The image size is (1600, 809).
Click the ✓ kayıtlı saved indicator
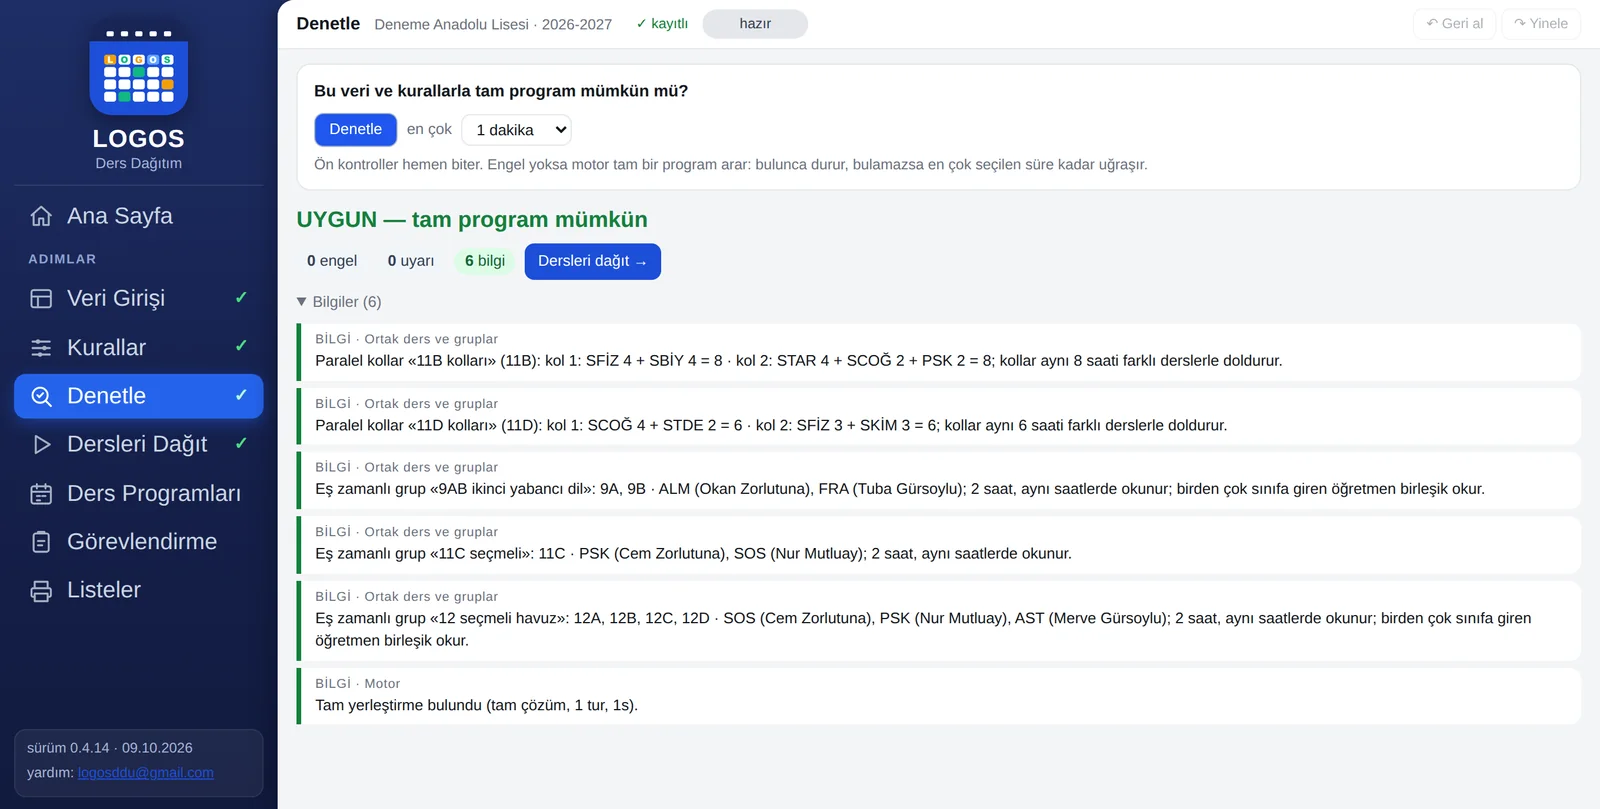662,24
